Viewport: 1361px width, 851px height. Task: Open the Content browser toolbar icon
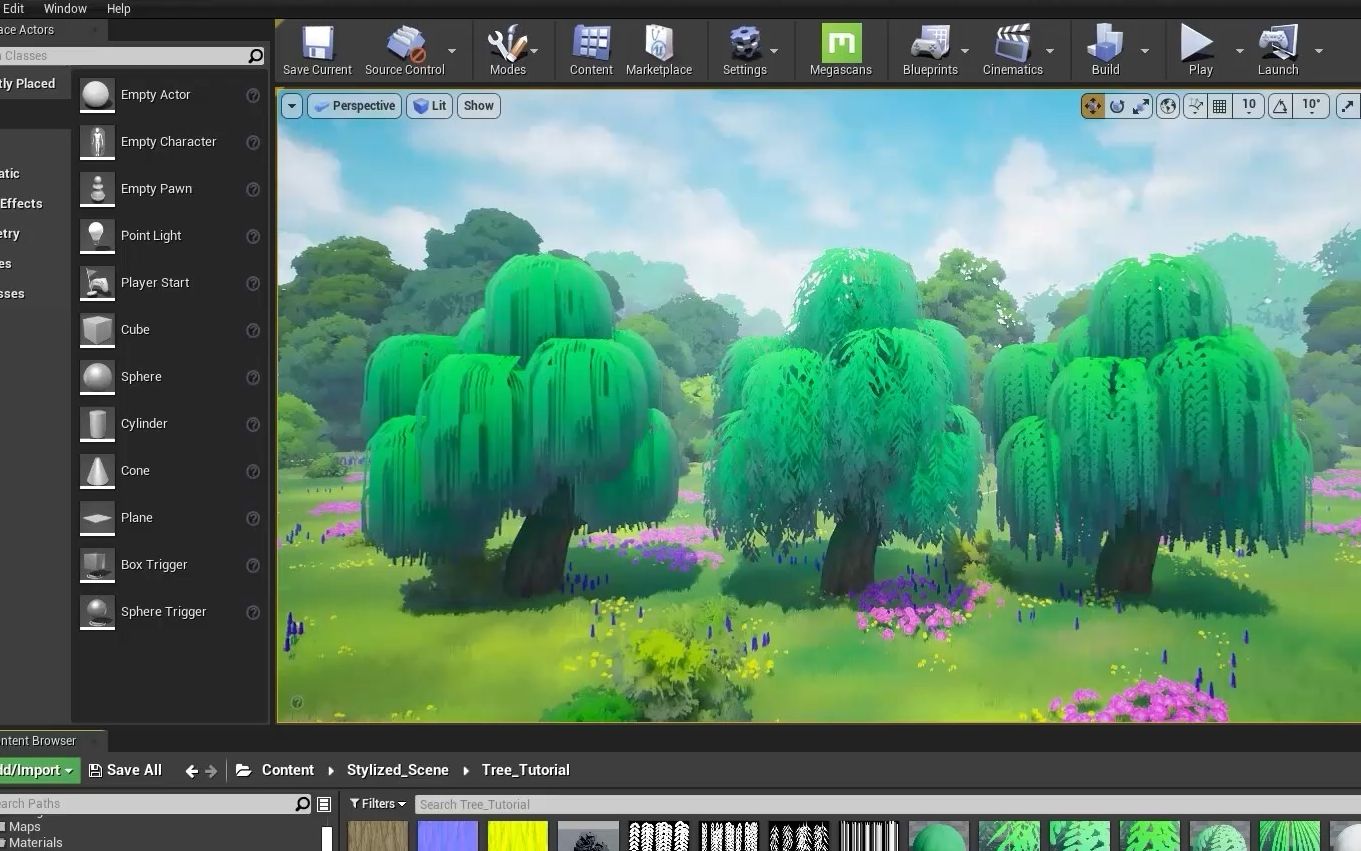click(x=591, y=51)
